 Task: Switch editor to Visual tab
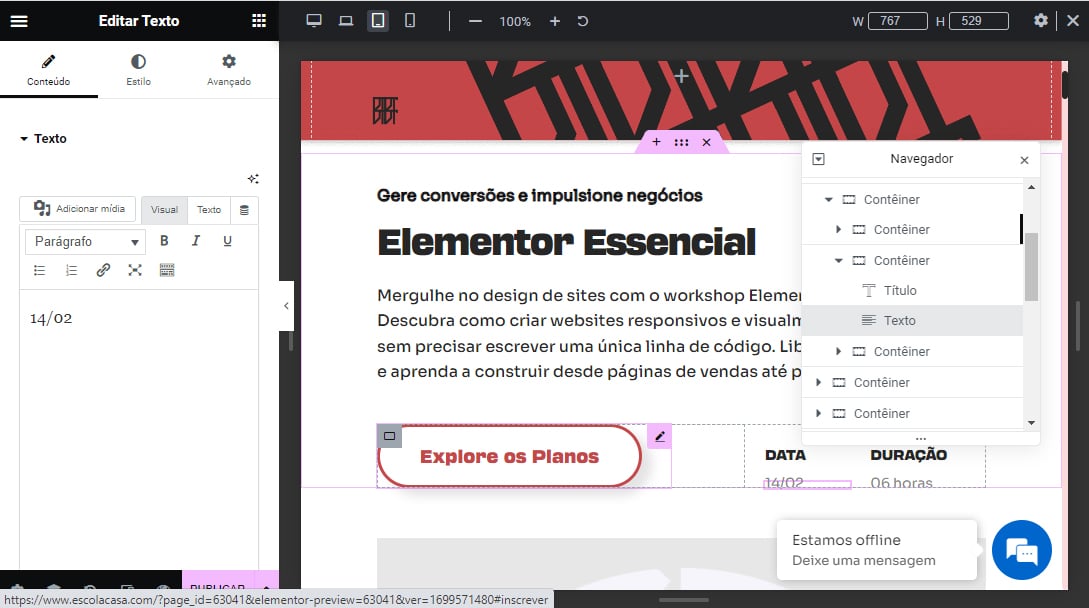[165, 210]
